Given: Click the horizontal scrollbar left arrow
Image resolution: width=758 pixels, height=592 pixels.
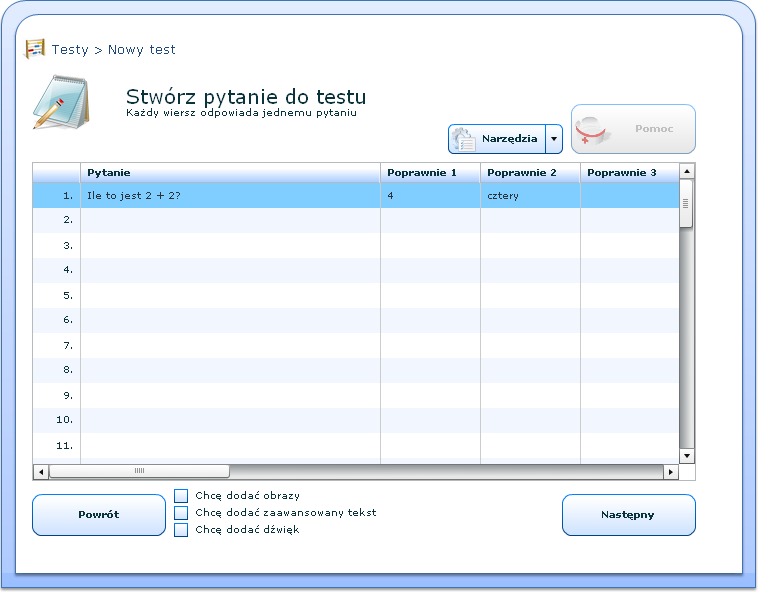Looking at the screenshot, I should pyautogui.click(x=41, y=472).
